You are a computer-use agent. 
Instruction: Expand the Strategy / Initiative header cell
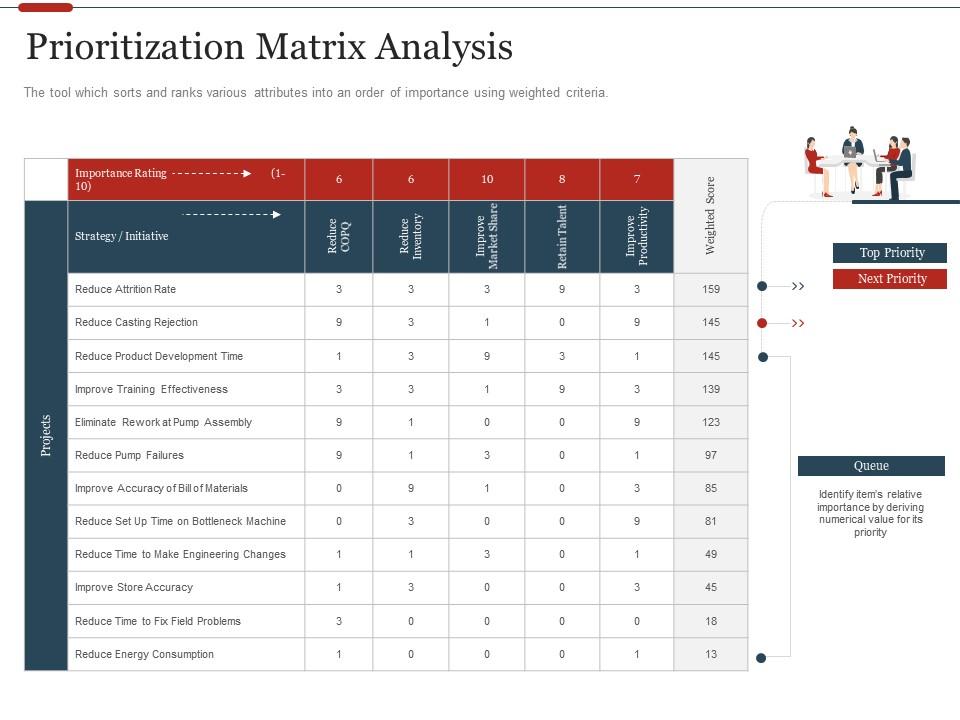click(x=124, y=236)
